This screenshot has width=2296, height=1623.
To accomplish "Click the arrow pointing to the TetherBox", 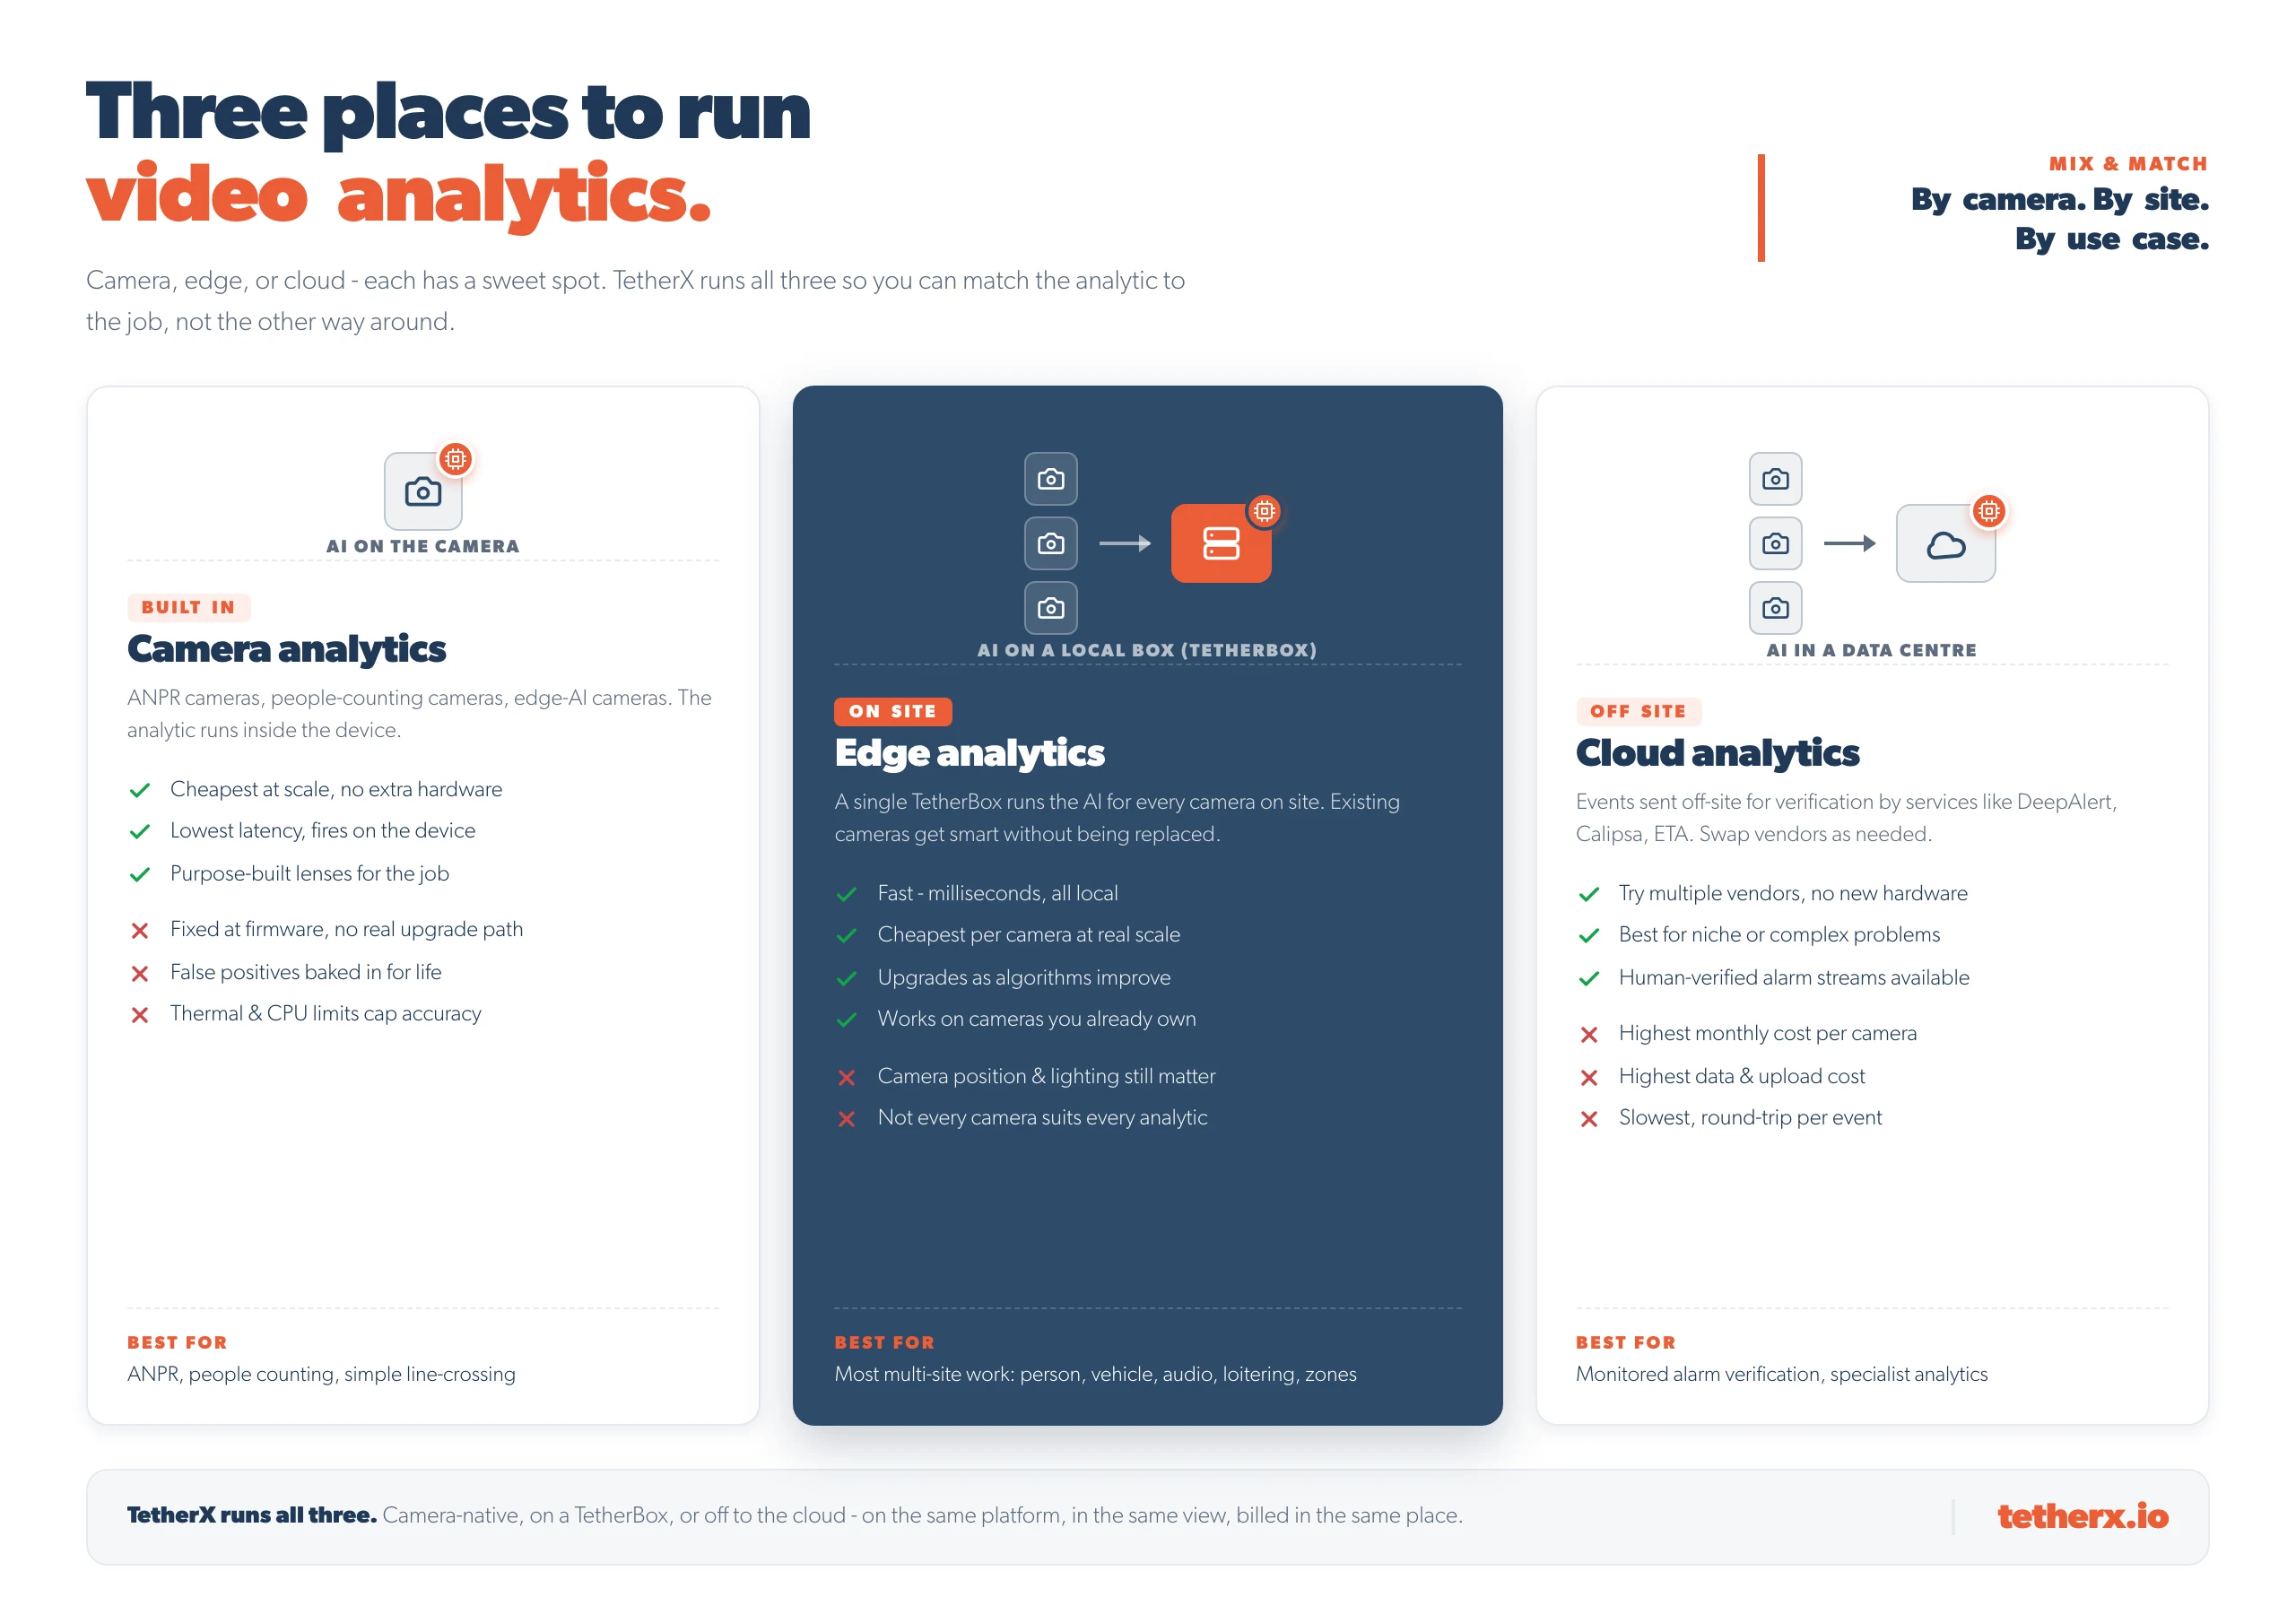I will pyautogui.click(x=1125, y=543).
